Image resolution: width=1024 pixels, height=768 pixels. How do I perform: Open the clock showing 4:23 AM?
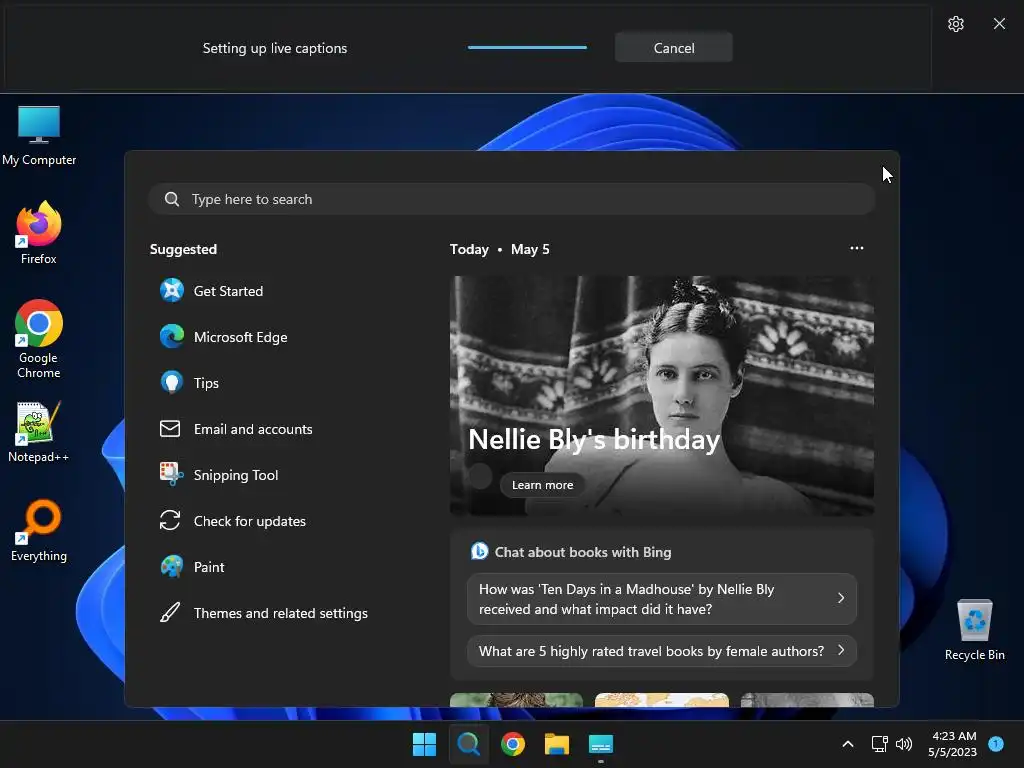[952, 744]
